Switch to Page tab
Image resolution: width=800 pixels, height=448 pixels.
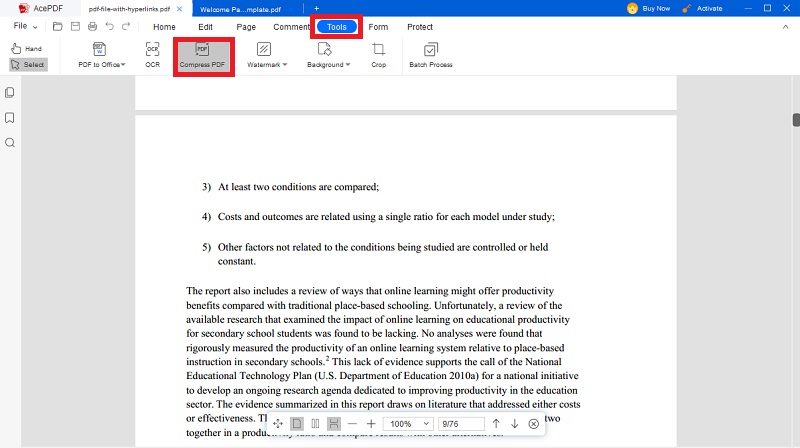246,27
